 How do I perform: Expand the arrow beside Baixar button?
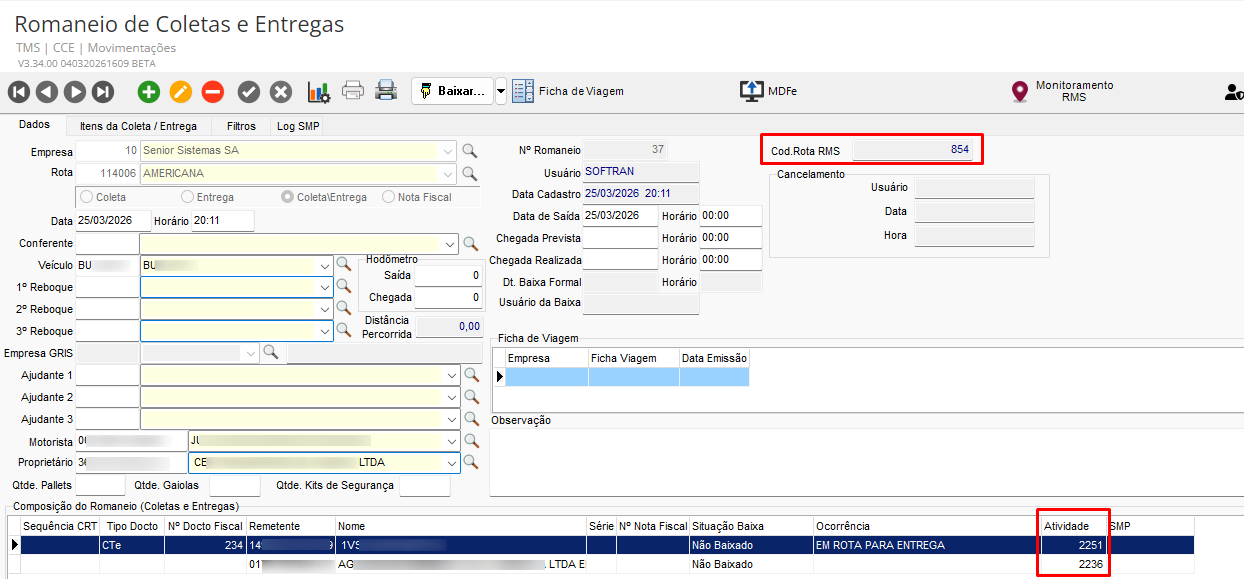click(501, 91)
